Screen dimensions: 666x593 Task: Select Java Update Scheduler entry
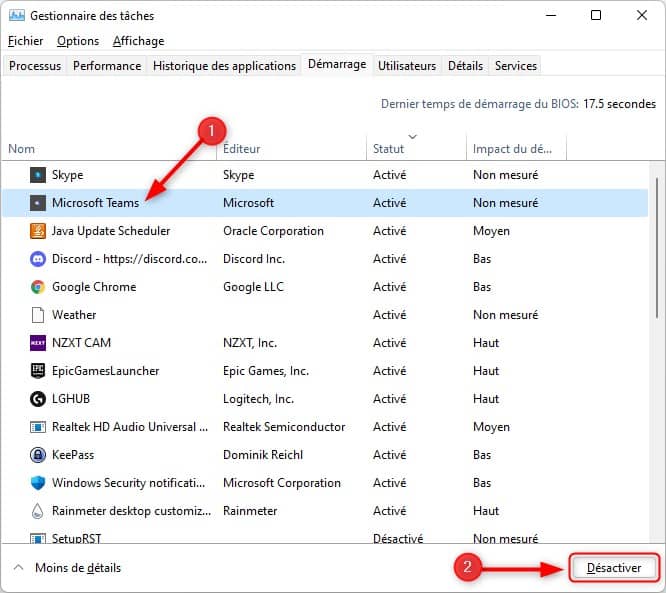(111, 231)
